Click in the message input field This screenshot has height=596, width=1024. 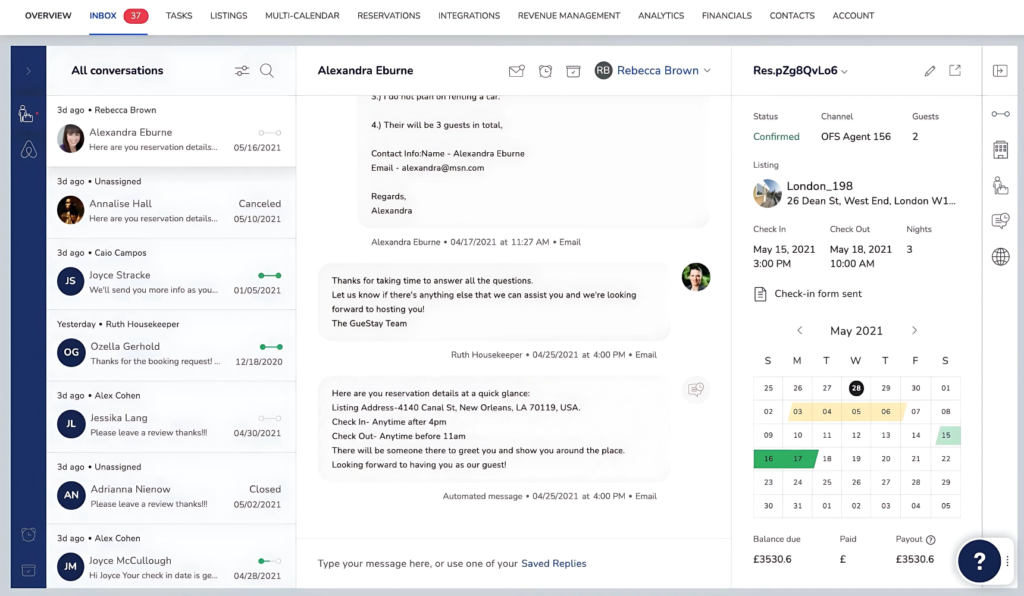click(513, 563)
